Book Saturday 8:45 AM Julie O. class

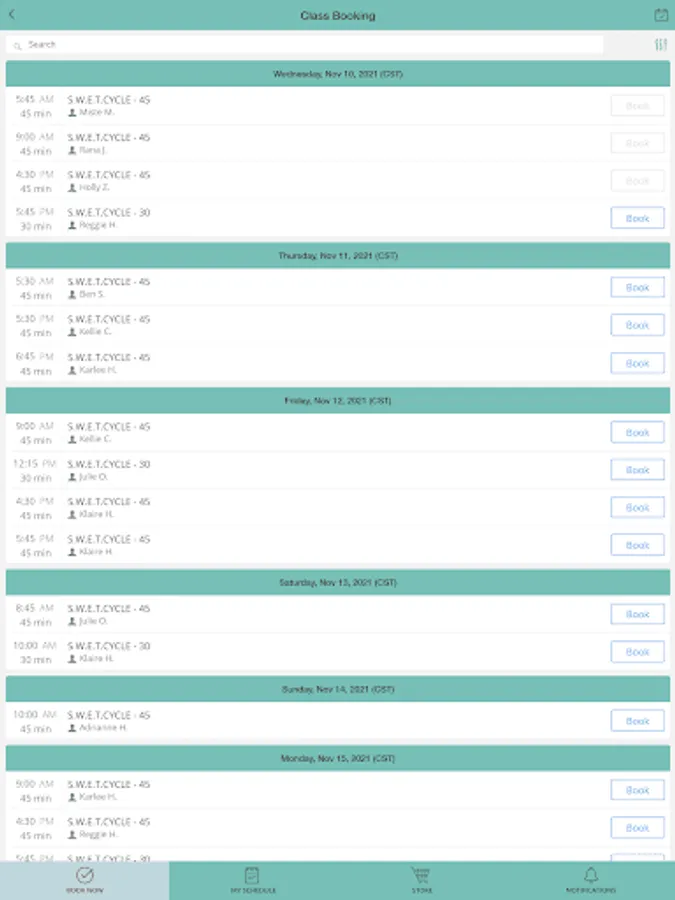(x=637, y=615)
